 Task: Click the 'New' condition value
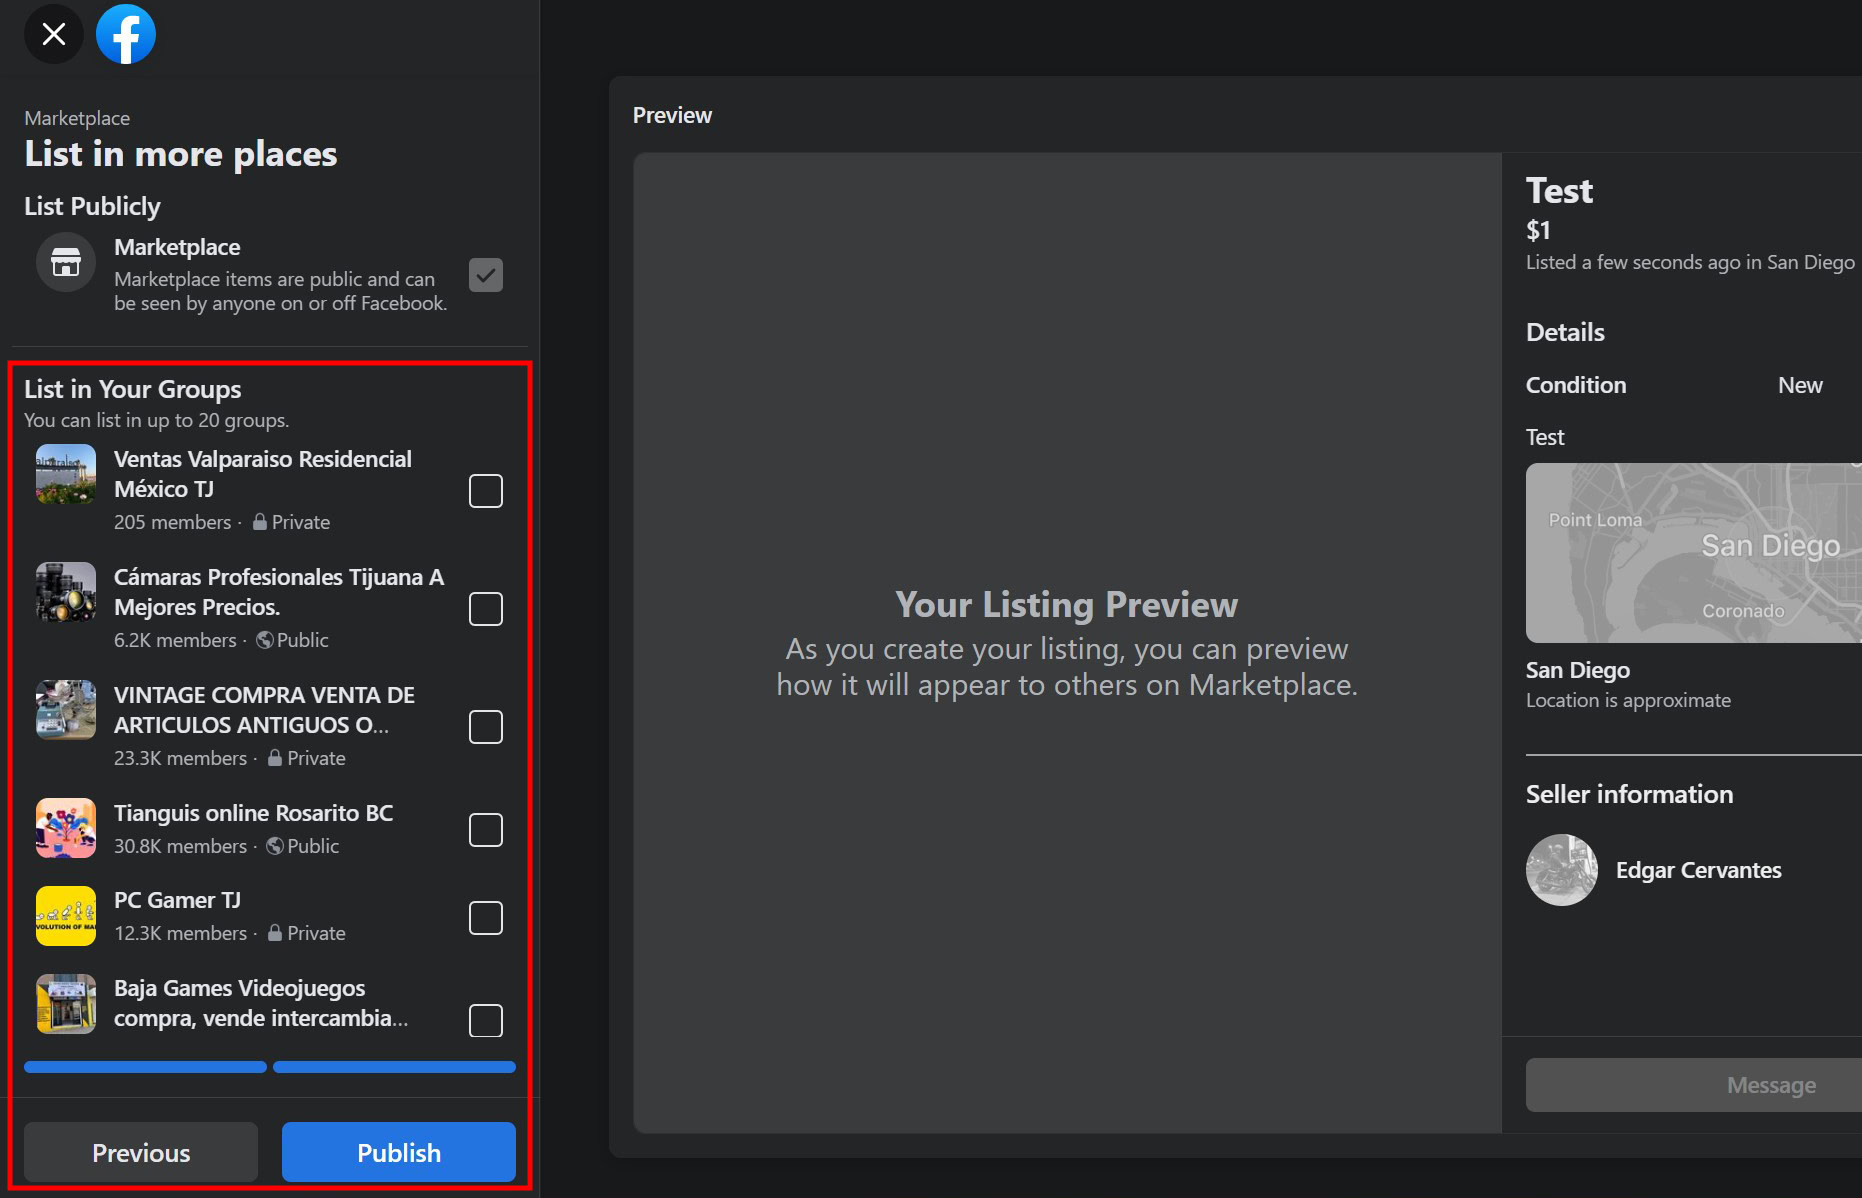click(1800, 385)
